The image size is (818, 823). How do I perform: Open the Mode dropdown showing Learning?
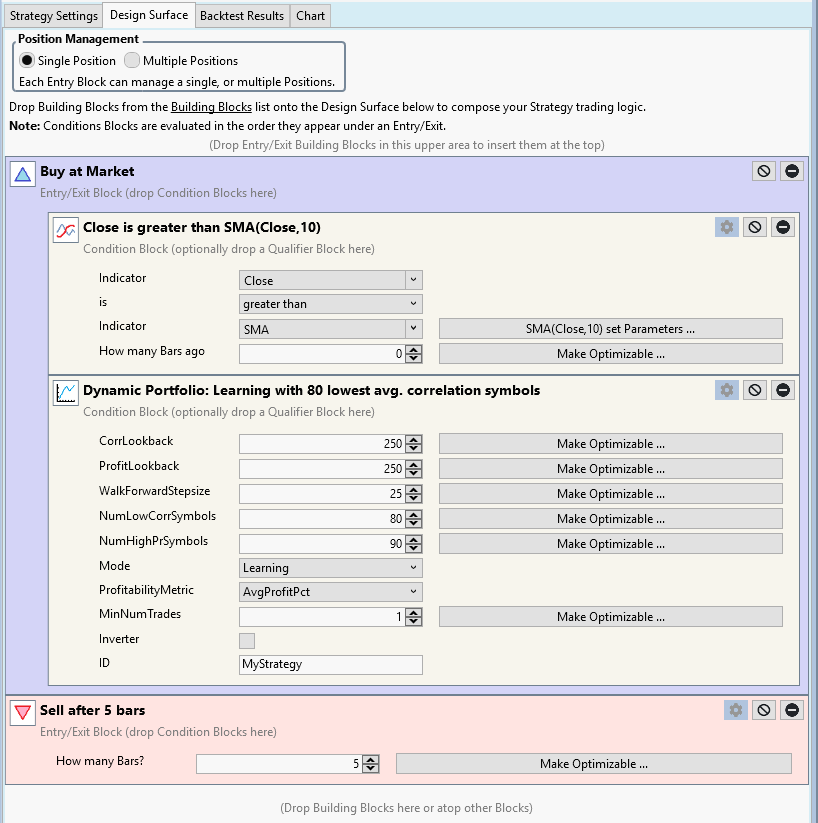click(331, 568)
